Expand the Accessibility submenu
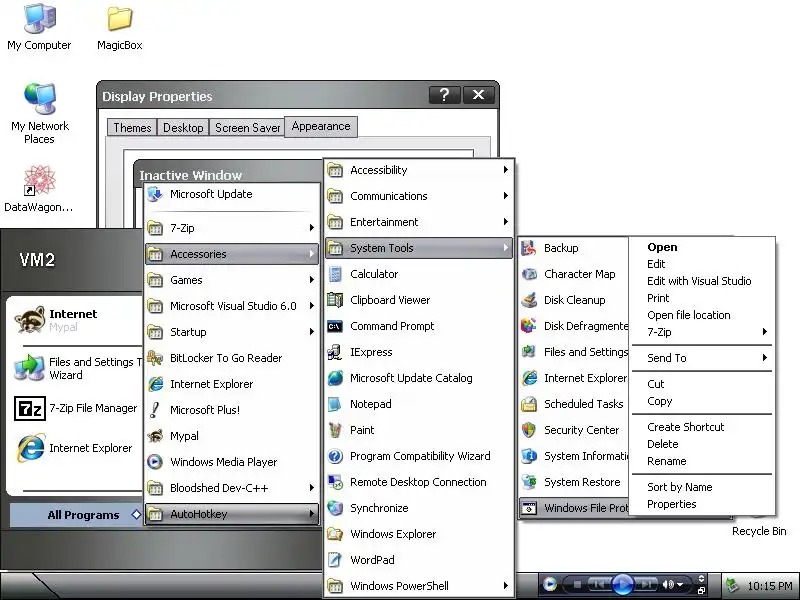 [x=418, y=170]
